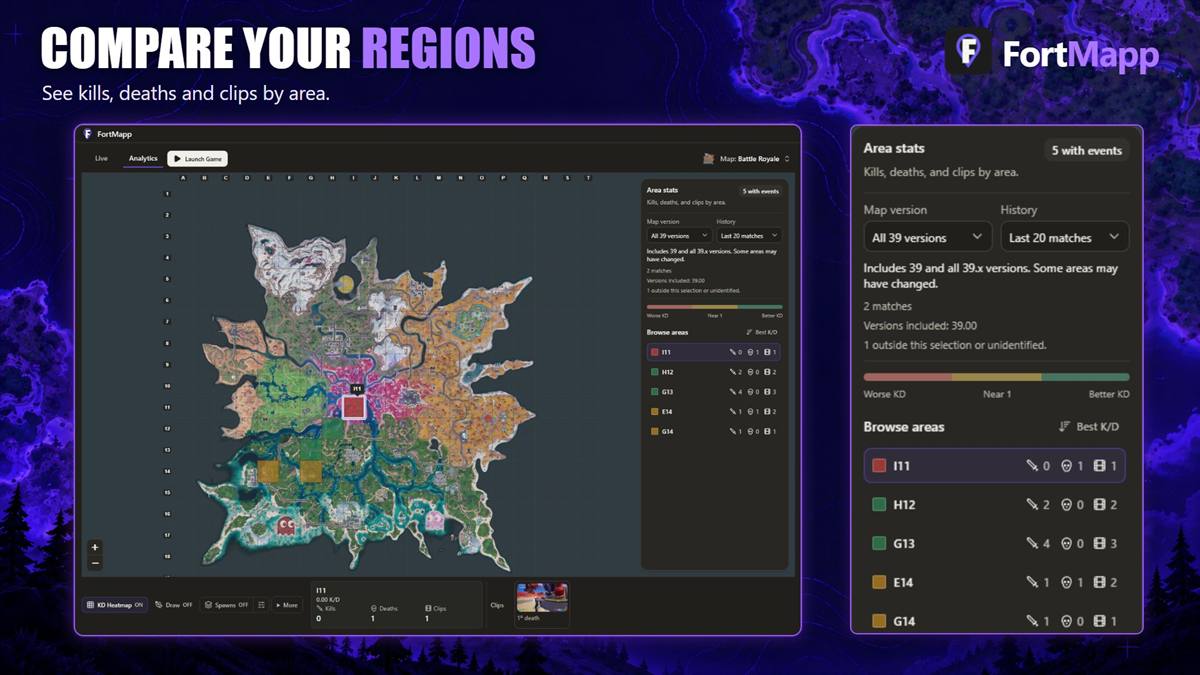Image resolution: width=1200 pixels, height=675 pixels.
Task: Click the pink ghost icon on the map
Action: pyautogui.click(x=435, y=520)
